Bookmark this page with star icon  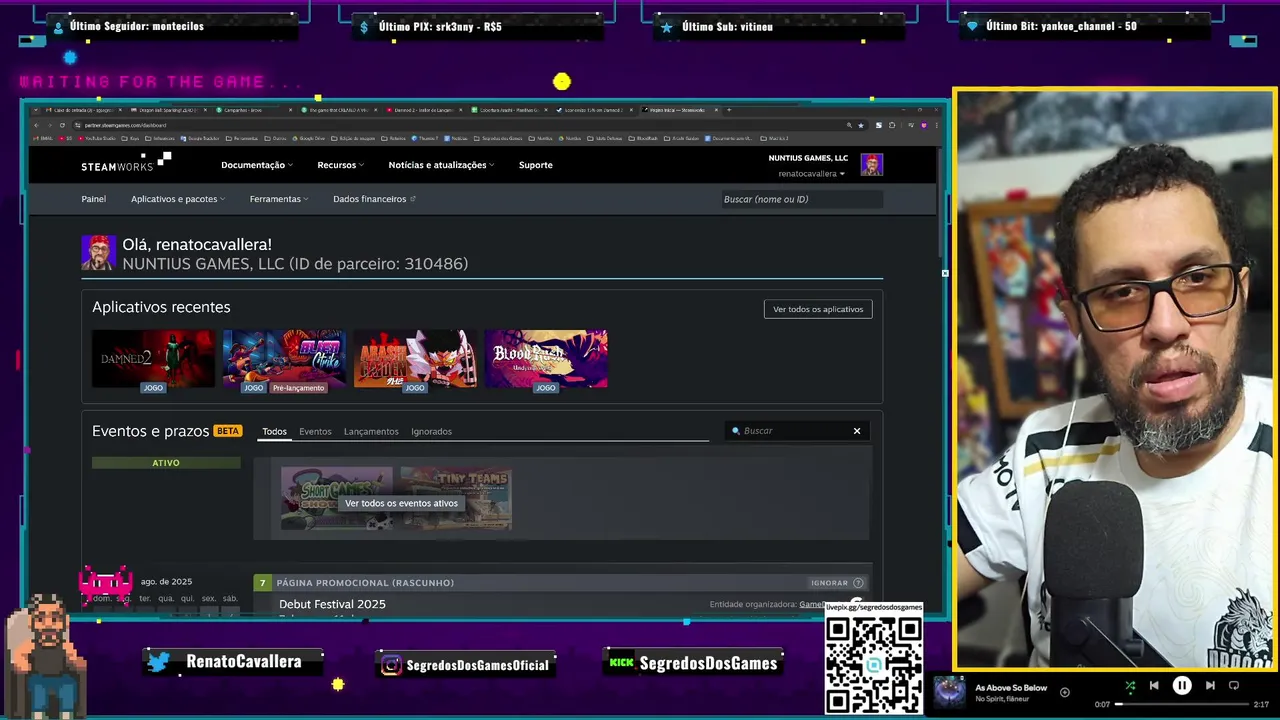click(x=861, y=125)
